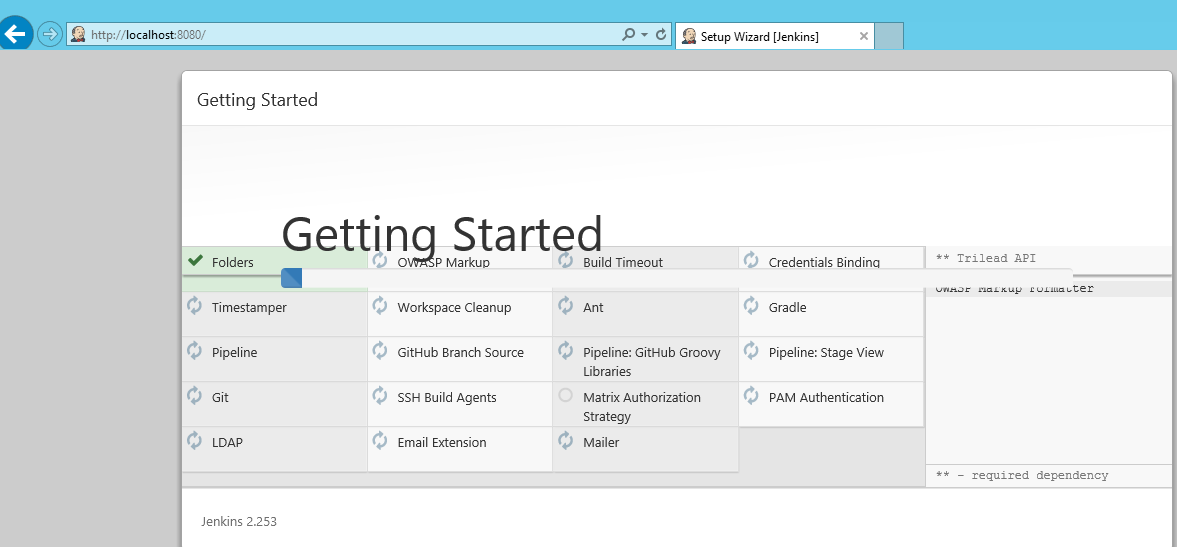The image size is (1177, 547).
Task: Click the install progress bar blue fill
Action: (x=291, y=278)
